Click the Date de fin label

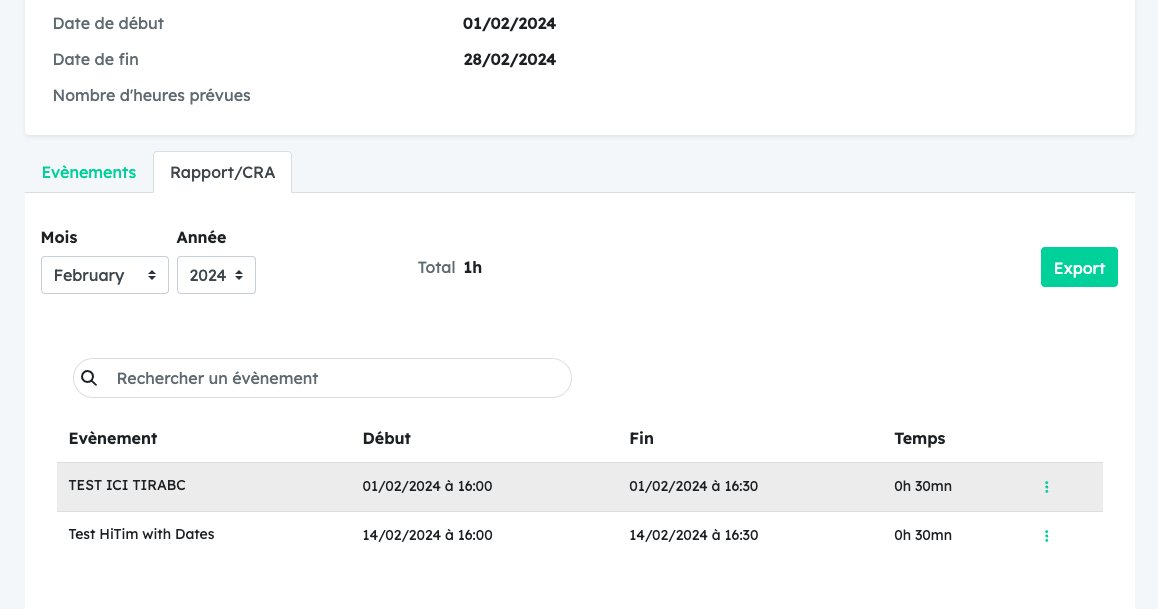95,60
